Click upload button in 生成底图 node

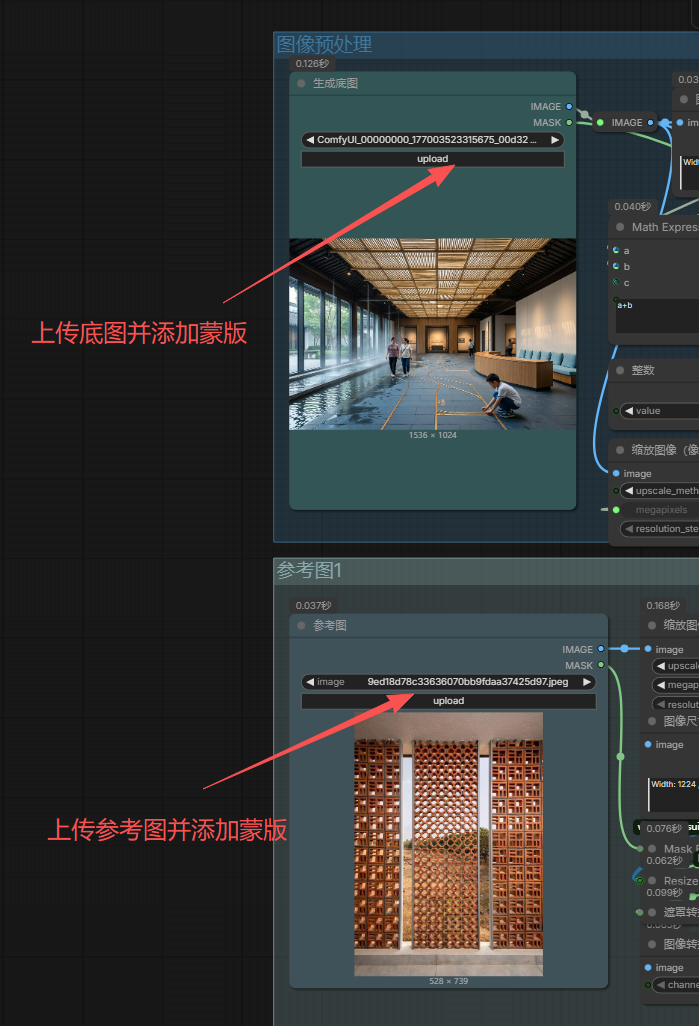pos(433,159)
